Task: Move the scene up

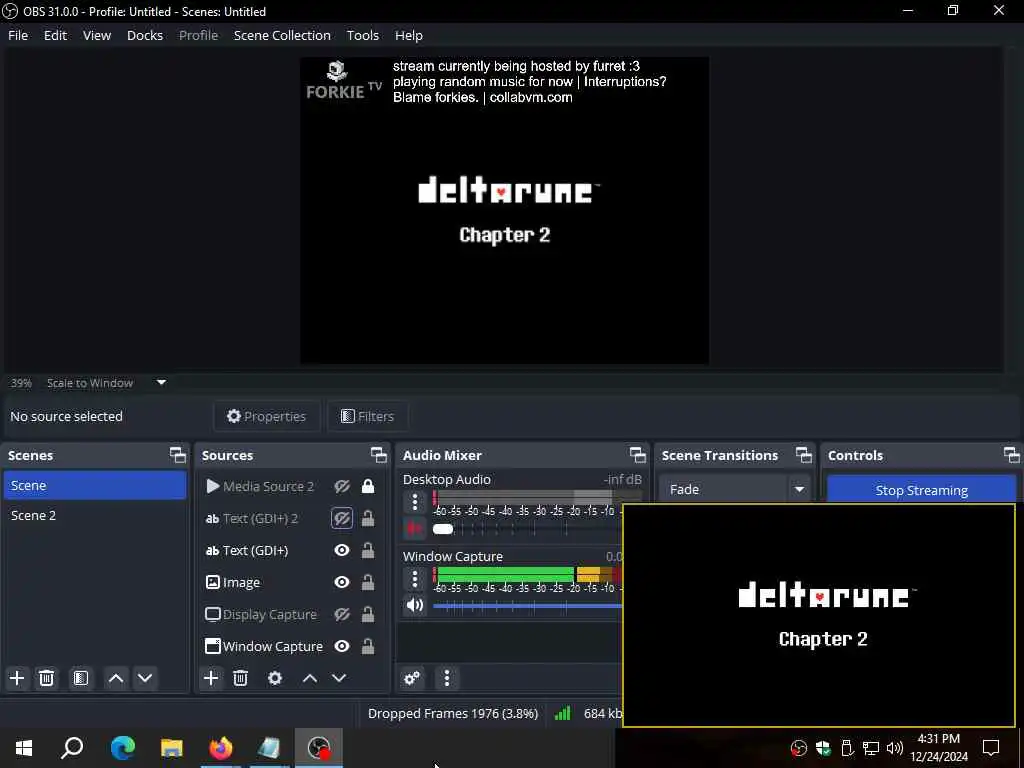Action: pos(116,678)
